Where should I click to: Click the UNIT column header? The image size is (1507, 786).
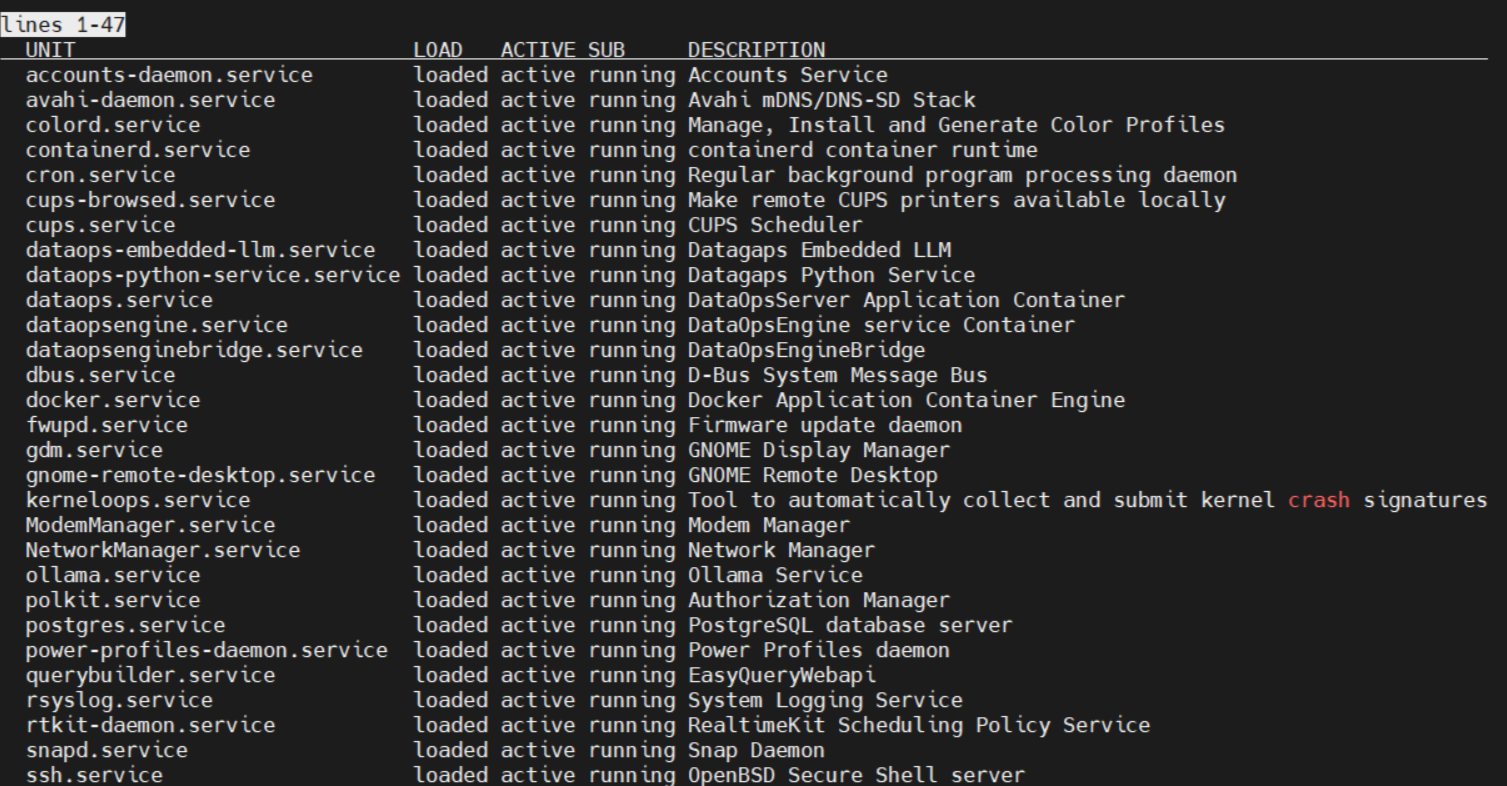click(x=50, y=50)
